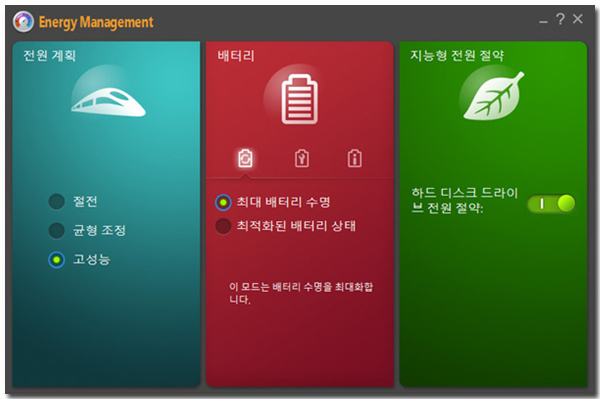Select the 절전 power plan radio button
600x399 pixels.
[x=57, y=202]
